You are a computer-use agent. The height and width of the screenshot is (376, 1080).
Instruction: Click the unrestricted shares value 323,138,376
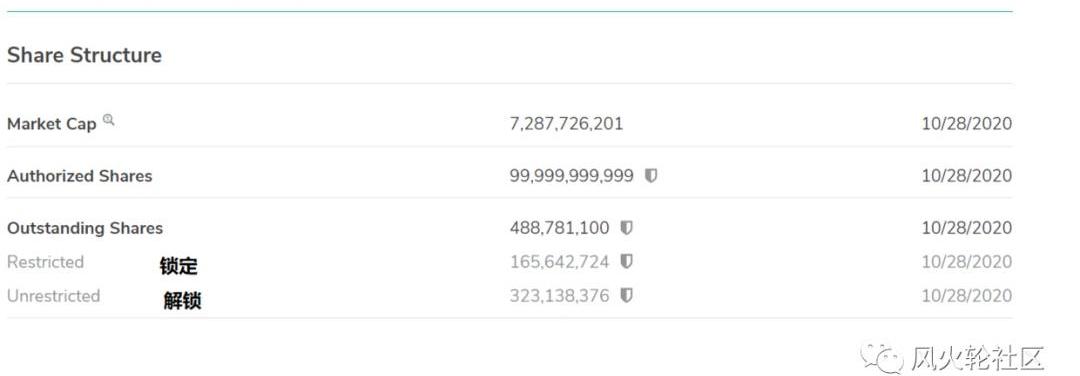pos(559,295)
